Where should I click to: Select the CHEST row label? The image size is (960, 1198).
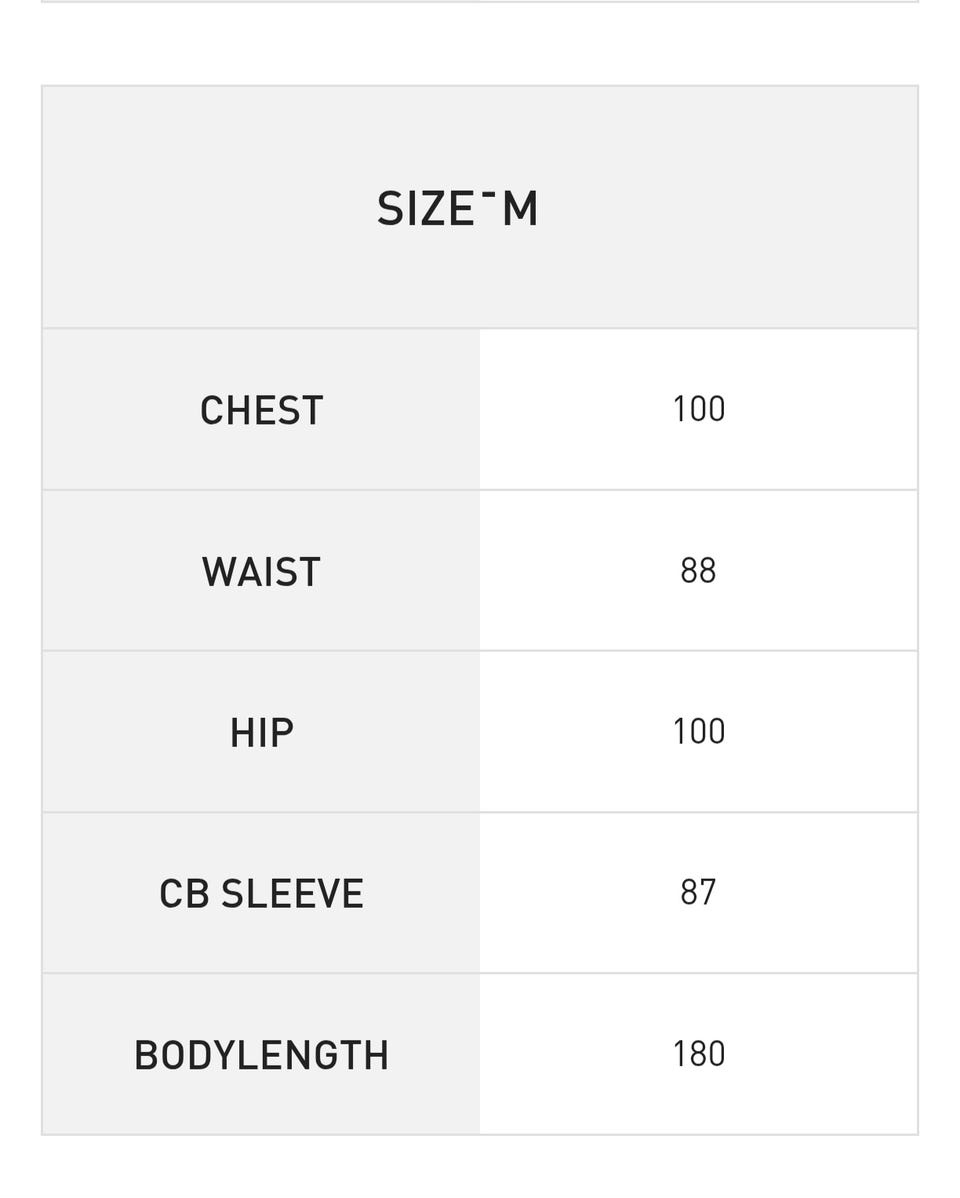261,410
